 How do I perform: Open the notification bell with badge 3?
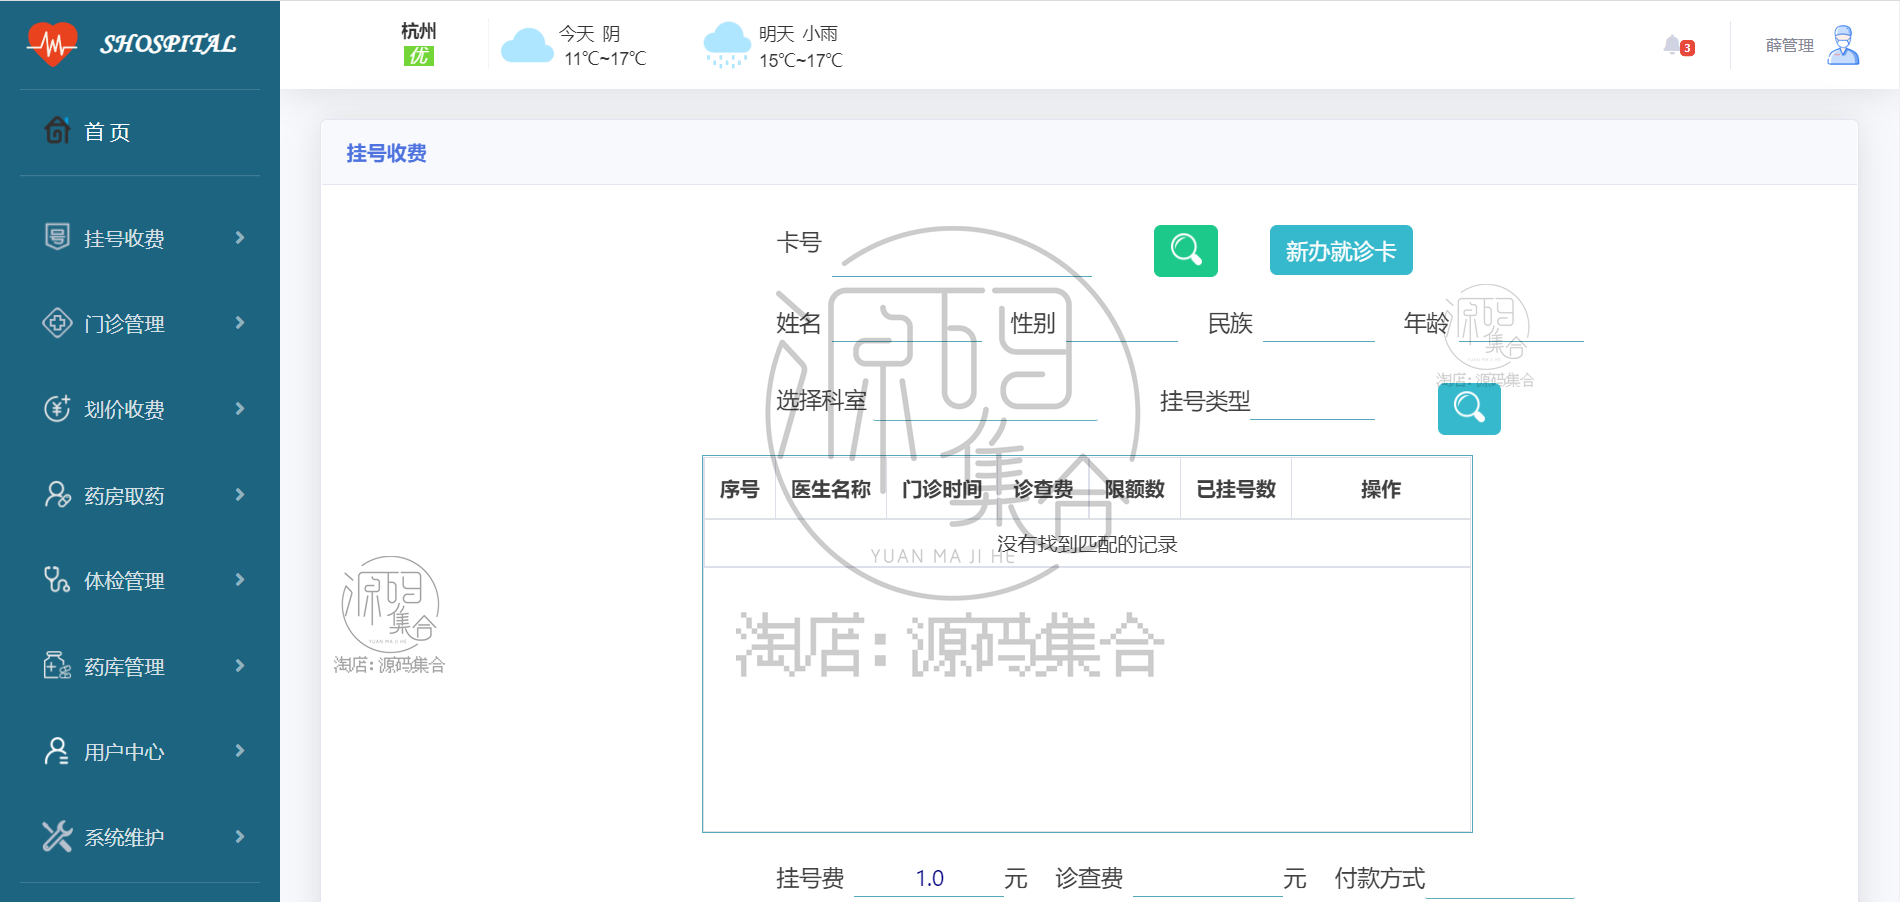(1678, 46)
